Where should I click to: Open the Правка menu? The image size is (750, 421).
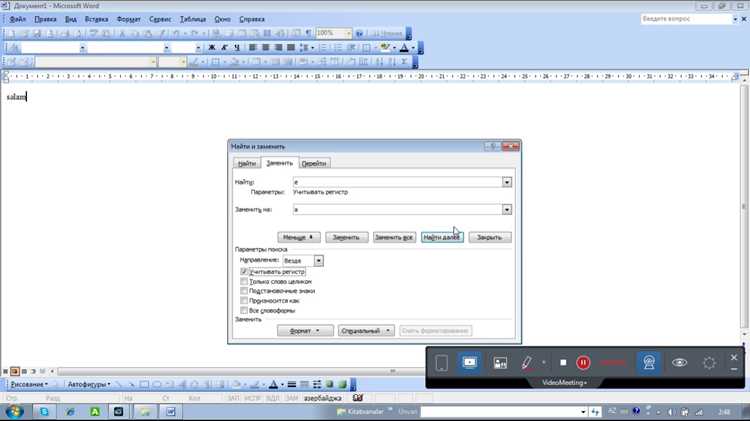point(45,19)
